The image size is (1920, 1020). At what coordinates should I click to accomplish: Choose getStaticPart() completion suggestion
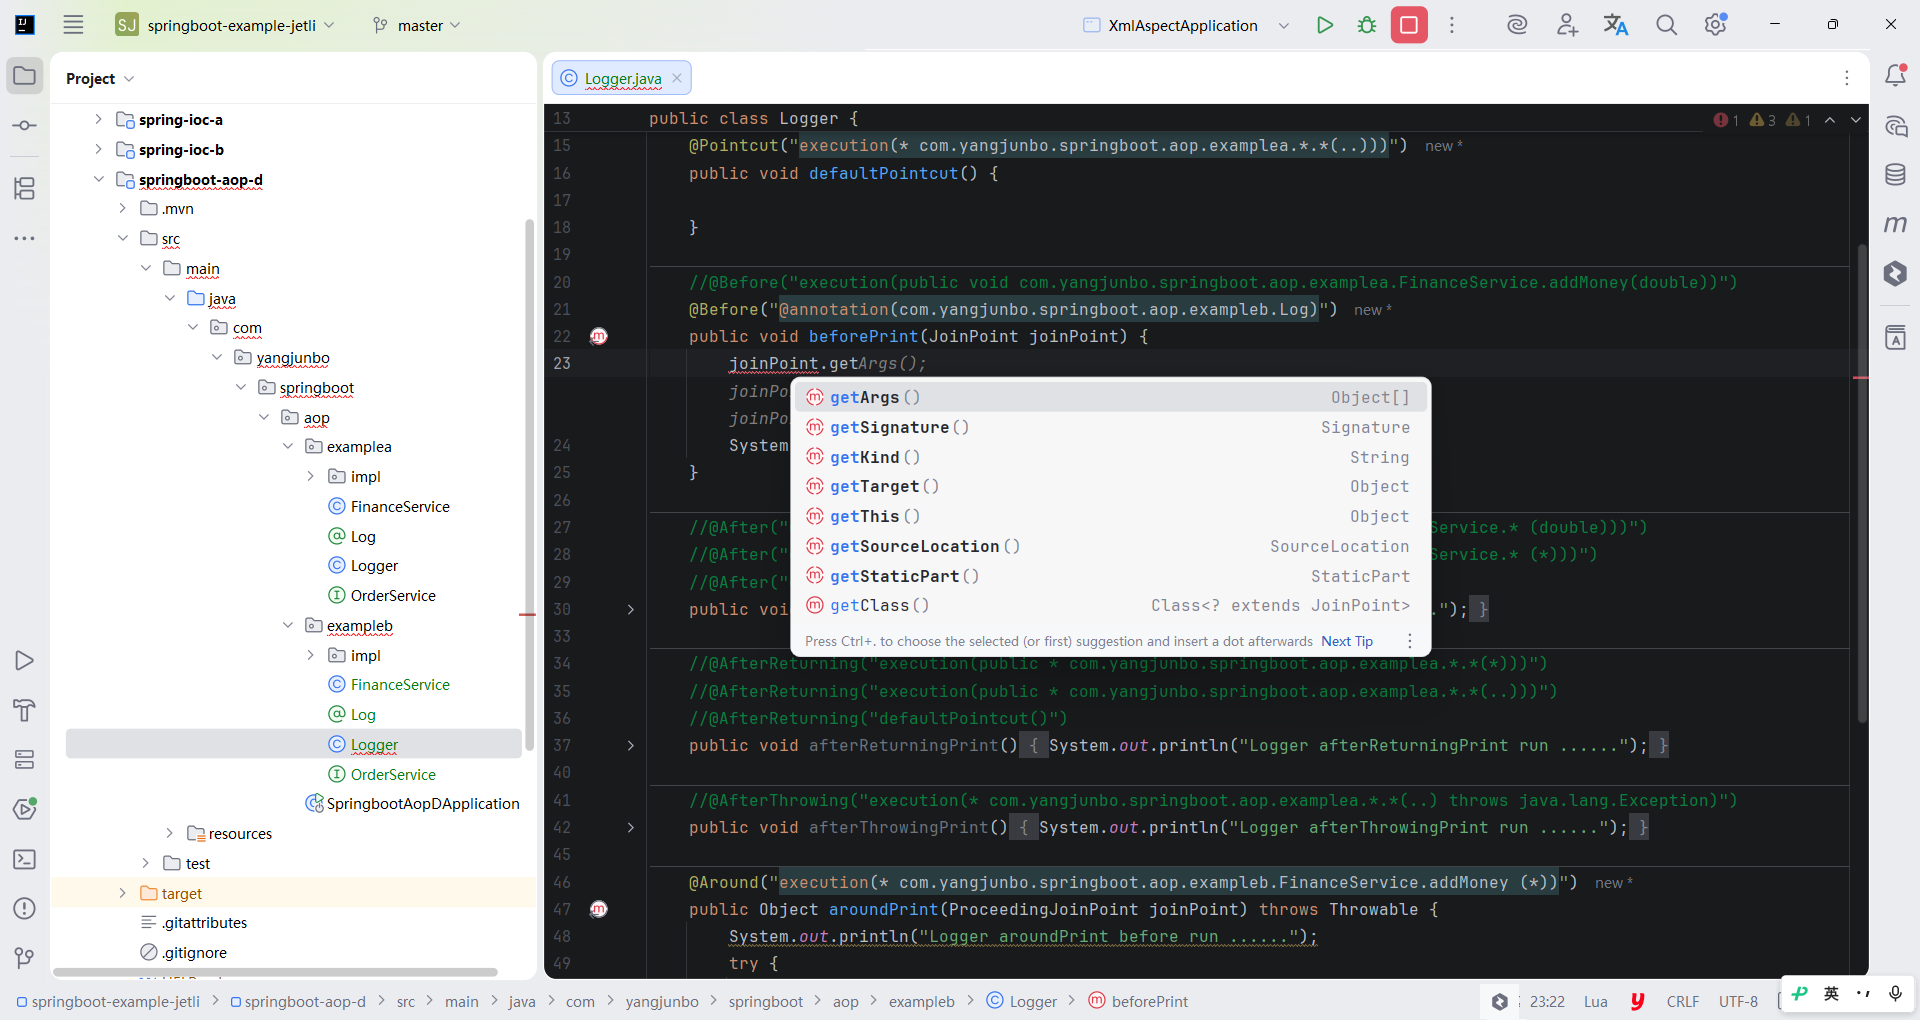pos(1110,576)
